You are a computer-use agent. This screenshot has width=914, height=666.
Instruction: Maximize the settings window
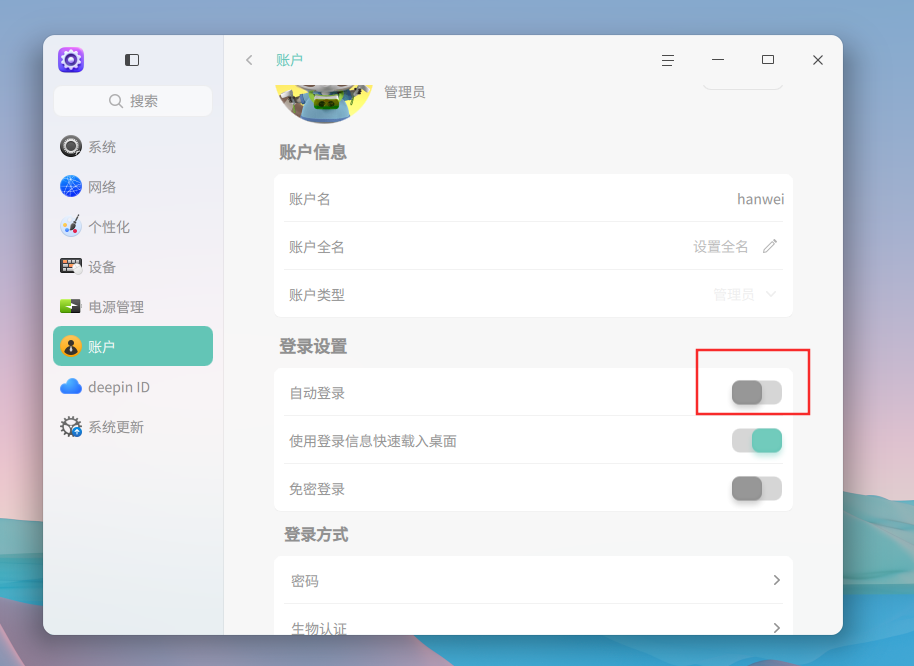click(x=768, y=60)
